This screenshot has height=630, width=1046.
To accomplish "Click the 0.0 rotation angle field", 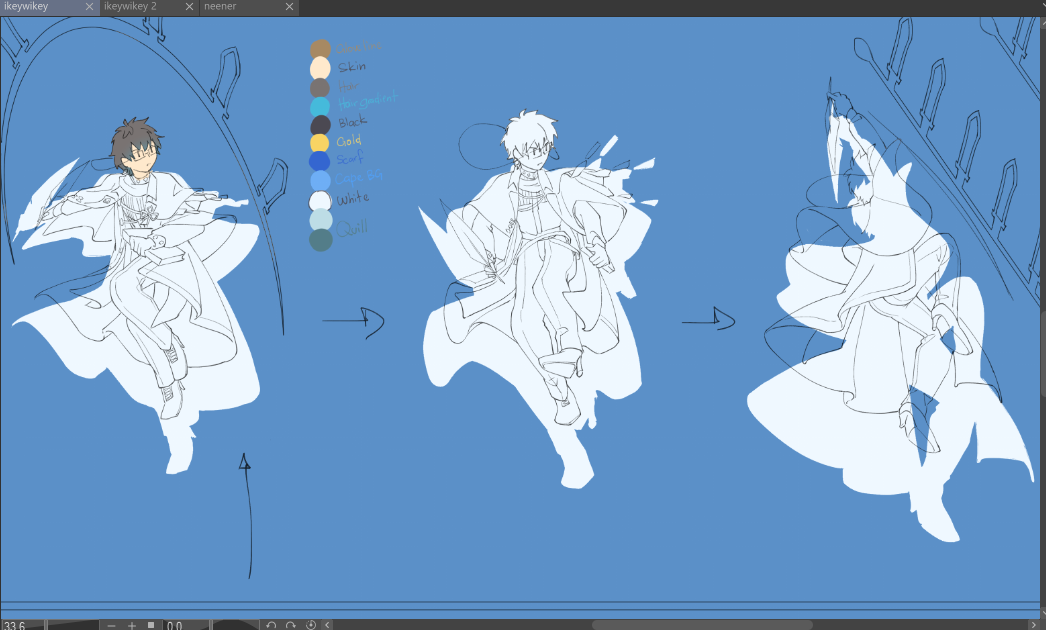I will pyautogui.click(x=177, y=625).
